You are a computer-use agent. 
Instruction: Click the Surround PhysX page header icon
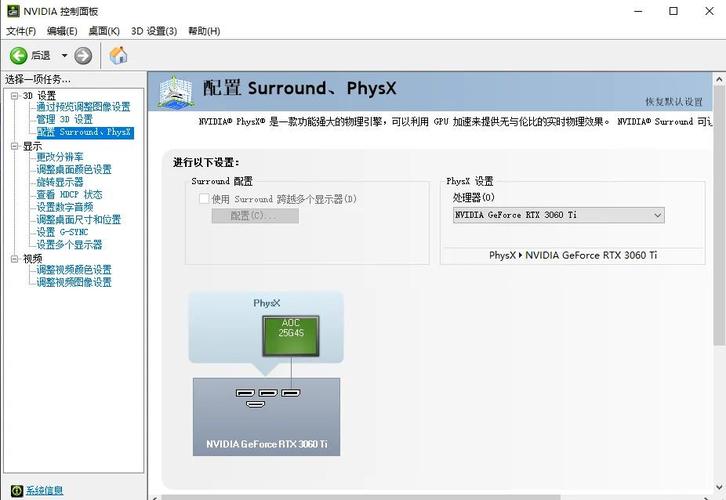(x=177, y=91)
